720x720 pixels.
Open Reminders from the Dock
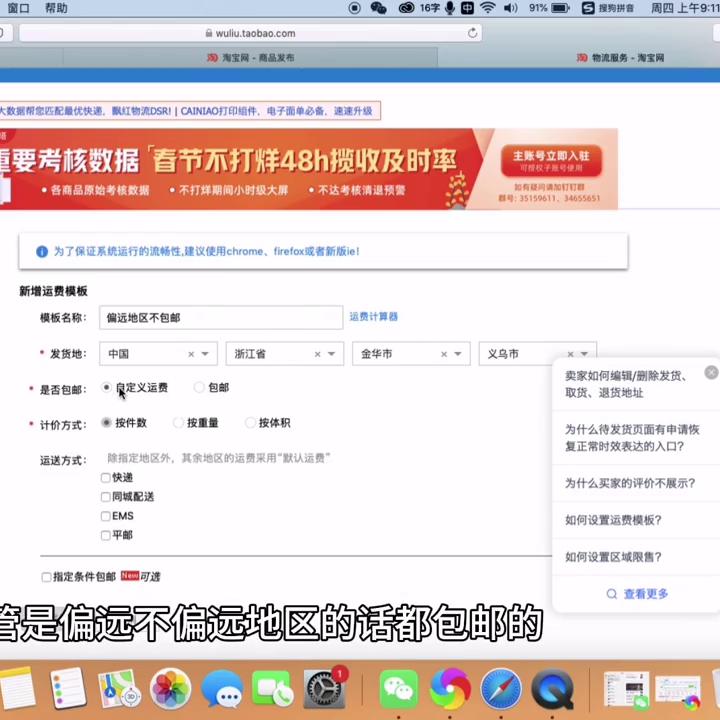point(68,688)
